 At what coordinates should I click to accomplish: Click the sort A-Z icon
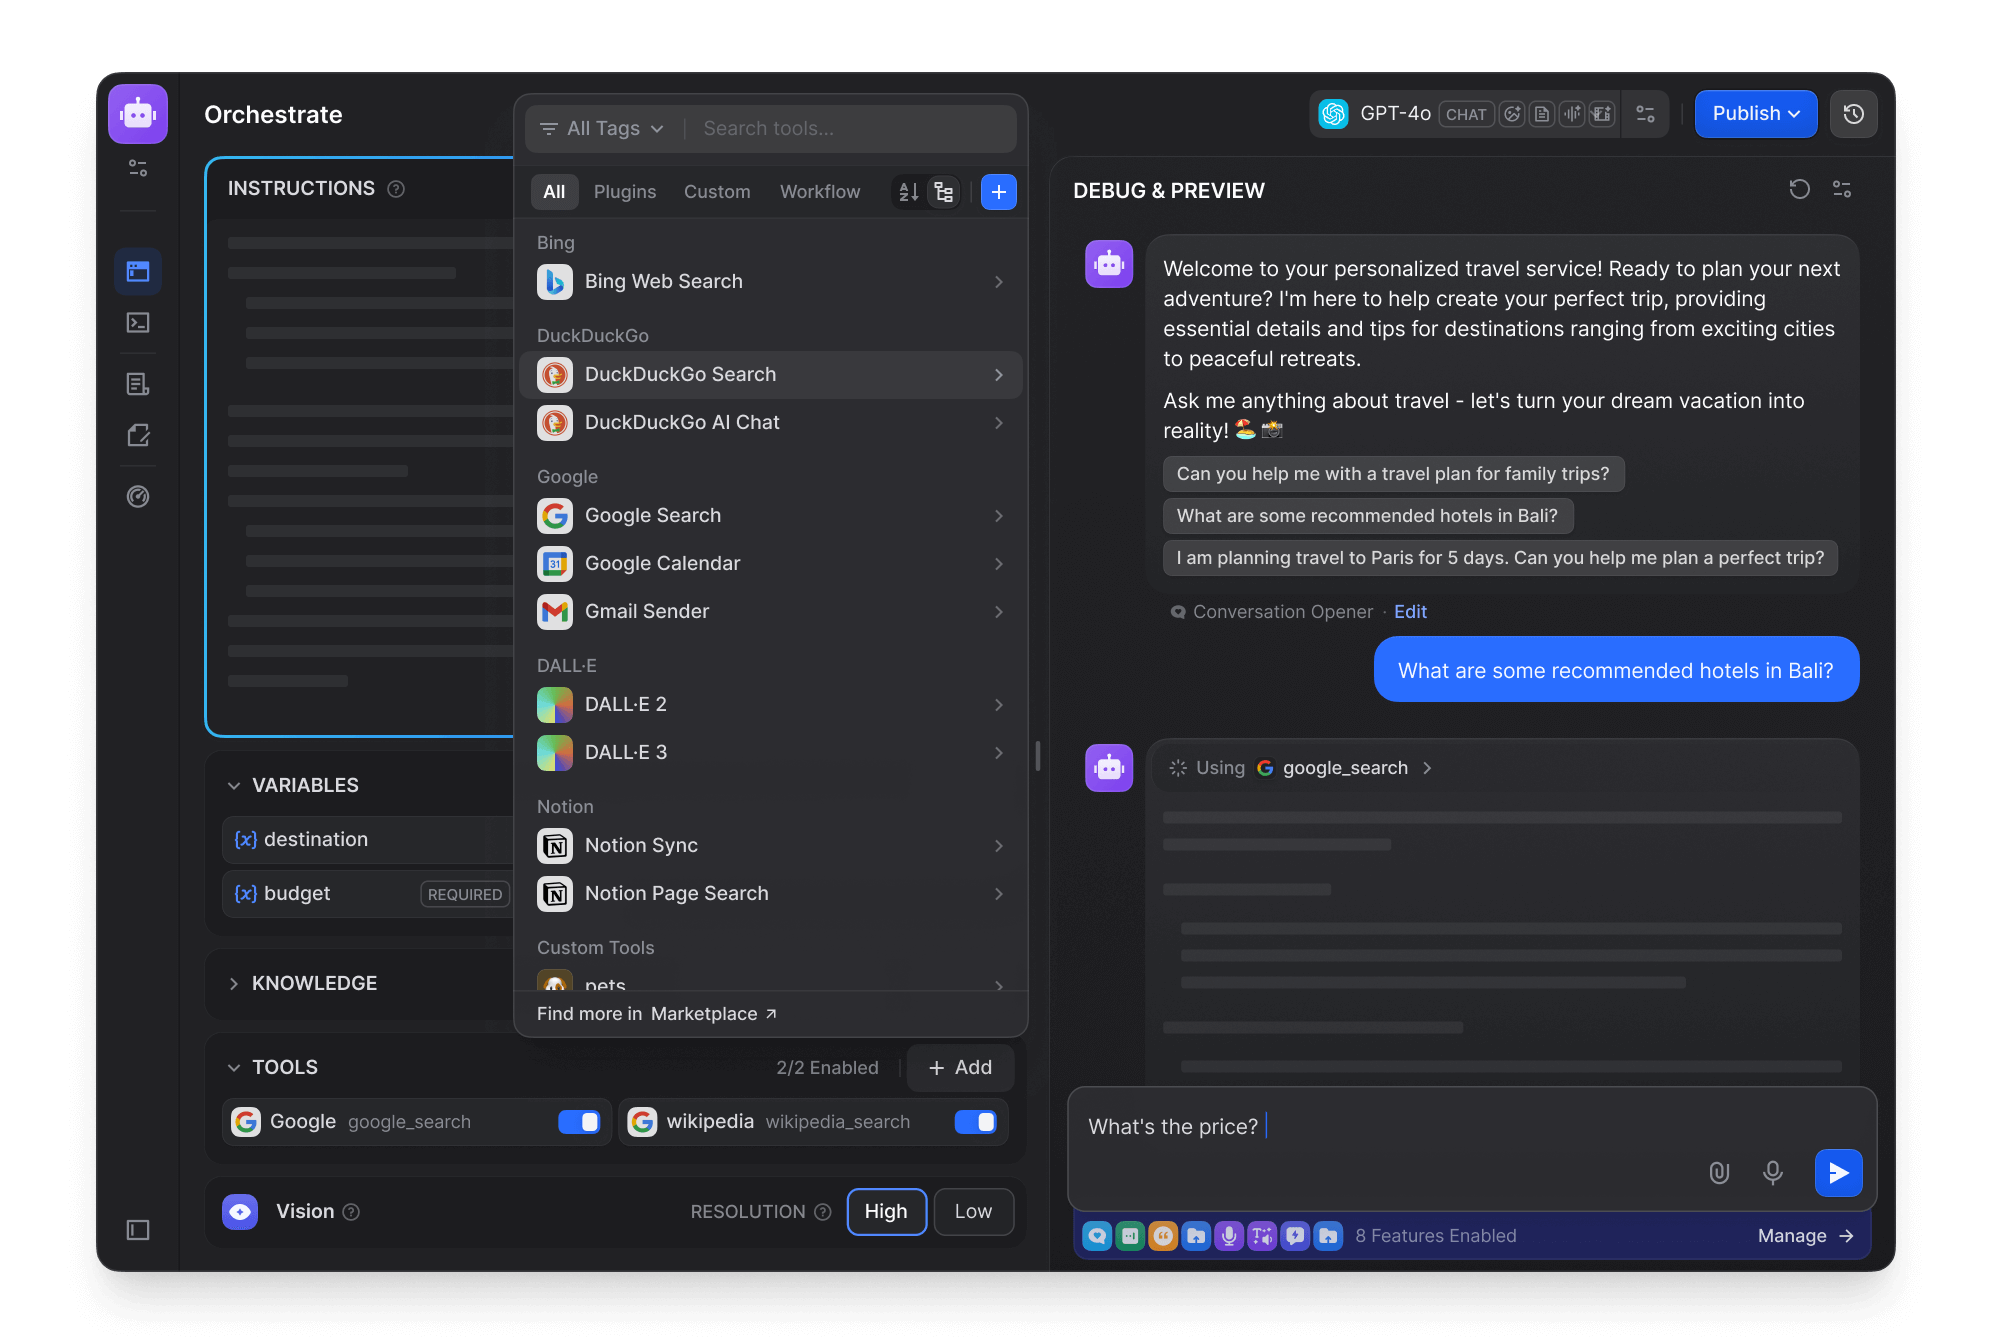coord(908,192)
